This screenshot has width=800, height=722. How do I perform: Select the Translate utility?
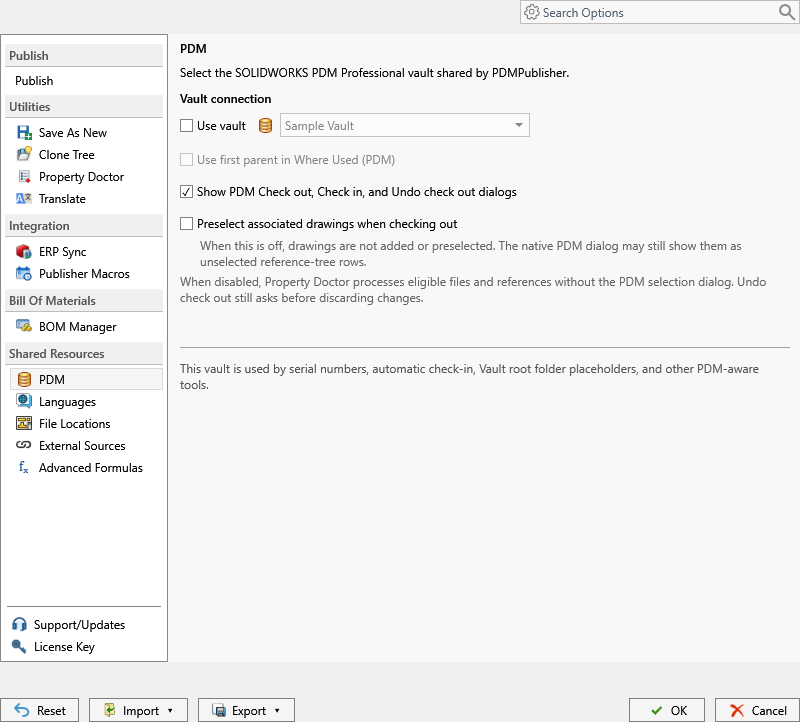click(62, 198)
